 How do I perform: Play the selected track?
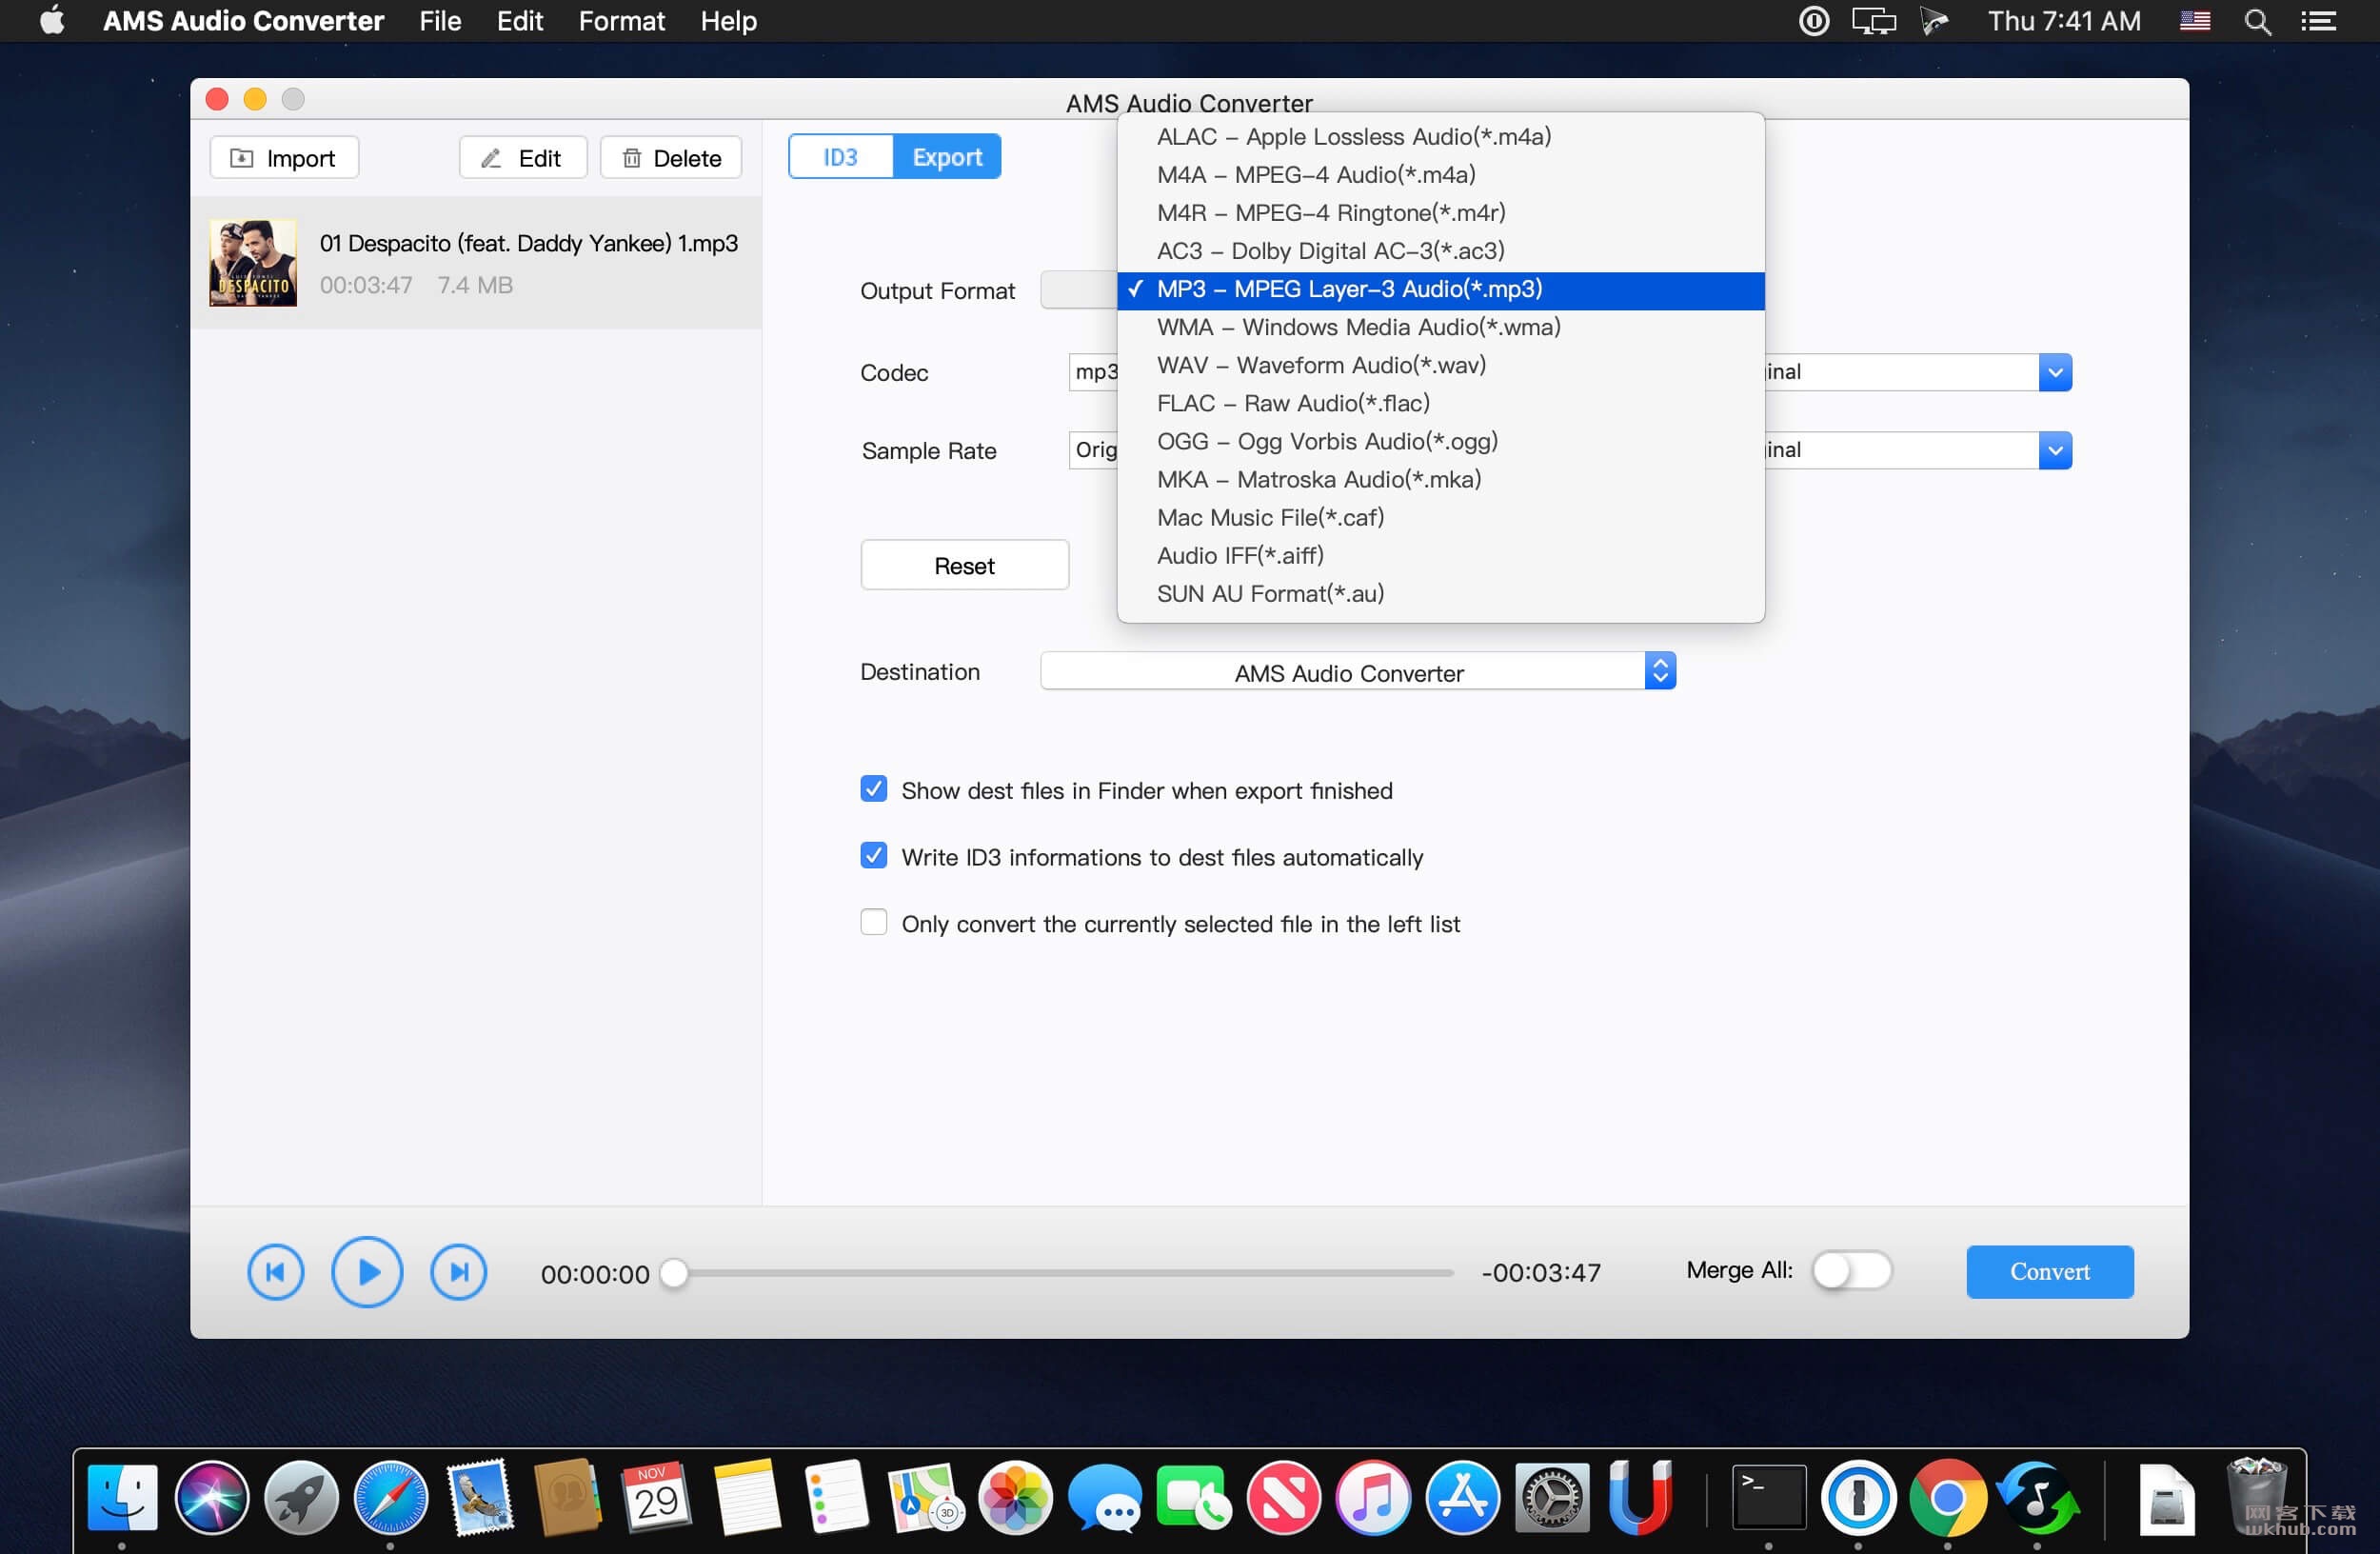(x=367, y=1272)
